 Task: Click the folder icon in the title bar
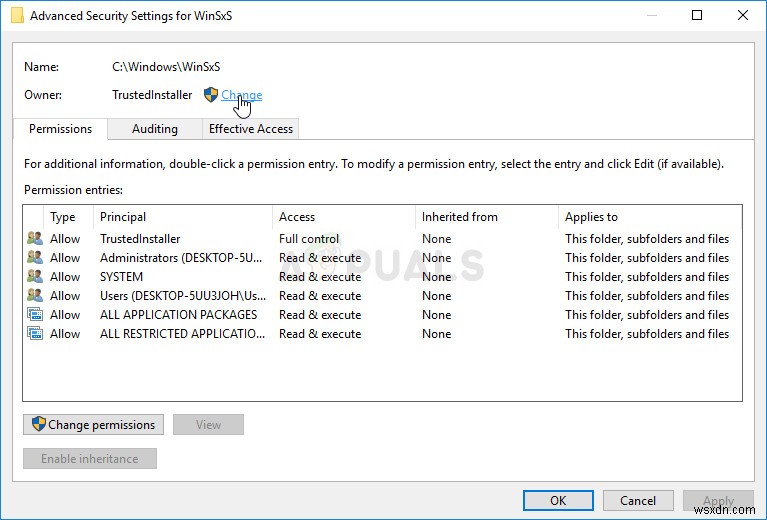coord(17,16)
